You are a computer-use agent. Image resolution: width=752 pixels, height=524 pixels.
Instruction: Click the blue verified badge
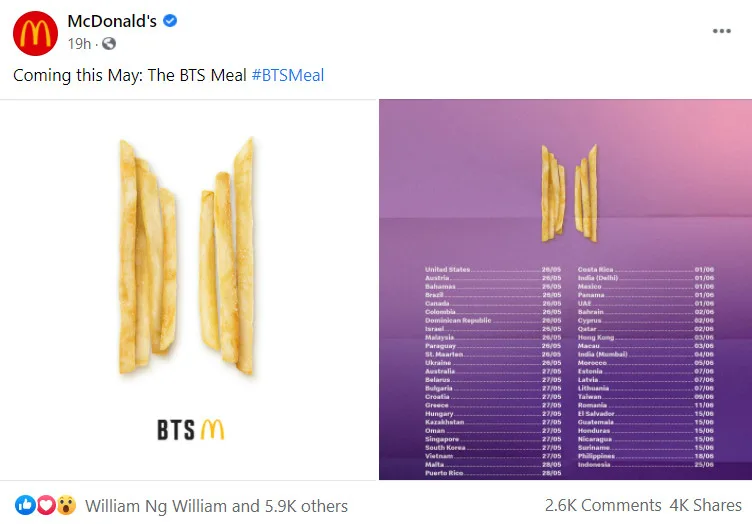[x=170, y=22]
